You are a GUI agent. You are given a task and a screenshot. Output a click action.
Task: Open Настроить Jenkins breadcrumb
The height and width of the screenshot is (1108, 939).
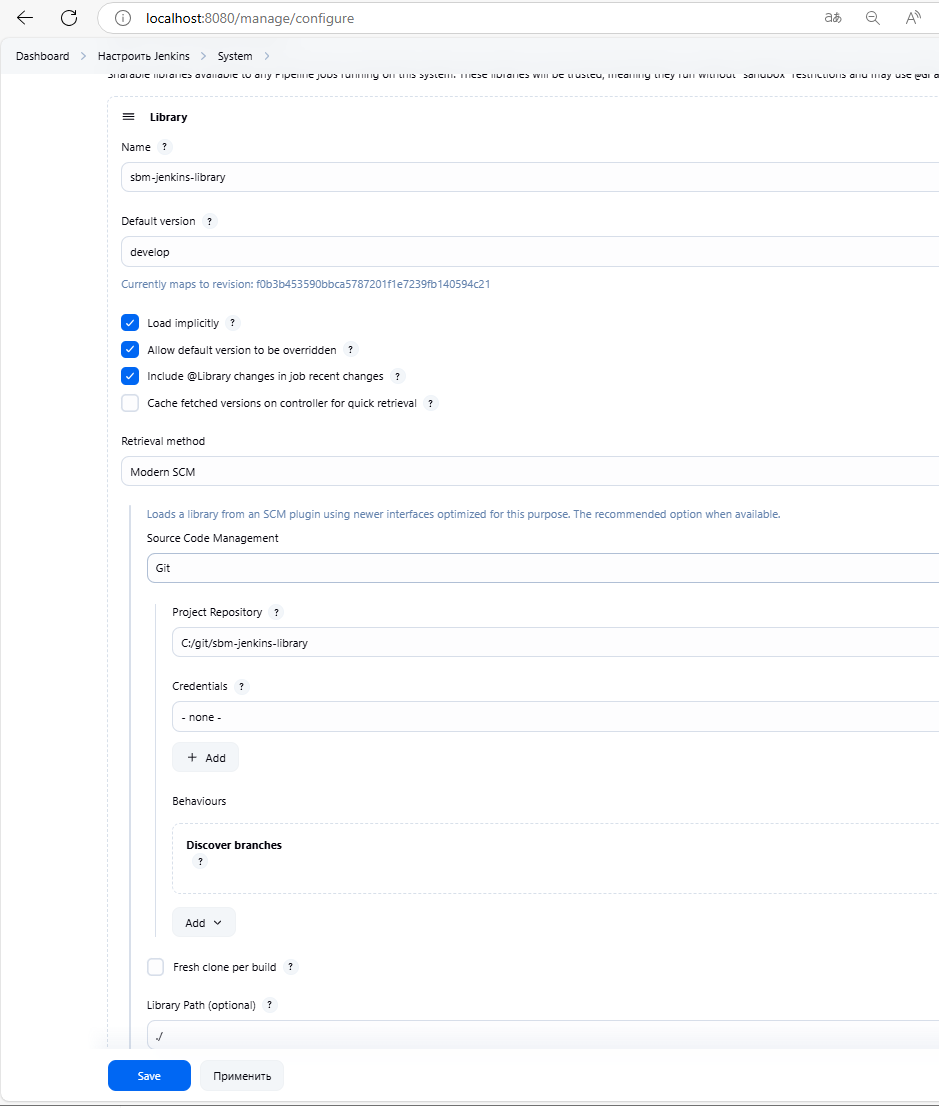pyautogui.click(x=143, y=56)
